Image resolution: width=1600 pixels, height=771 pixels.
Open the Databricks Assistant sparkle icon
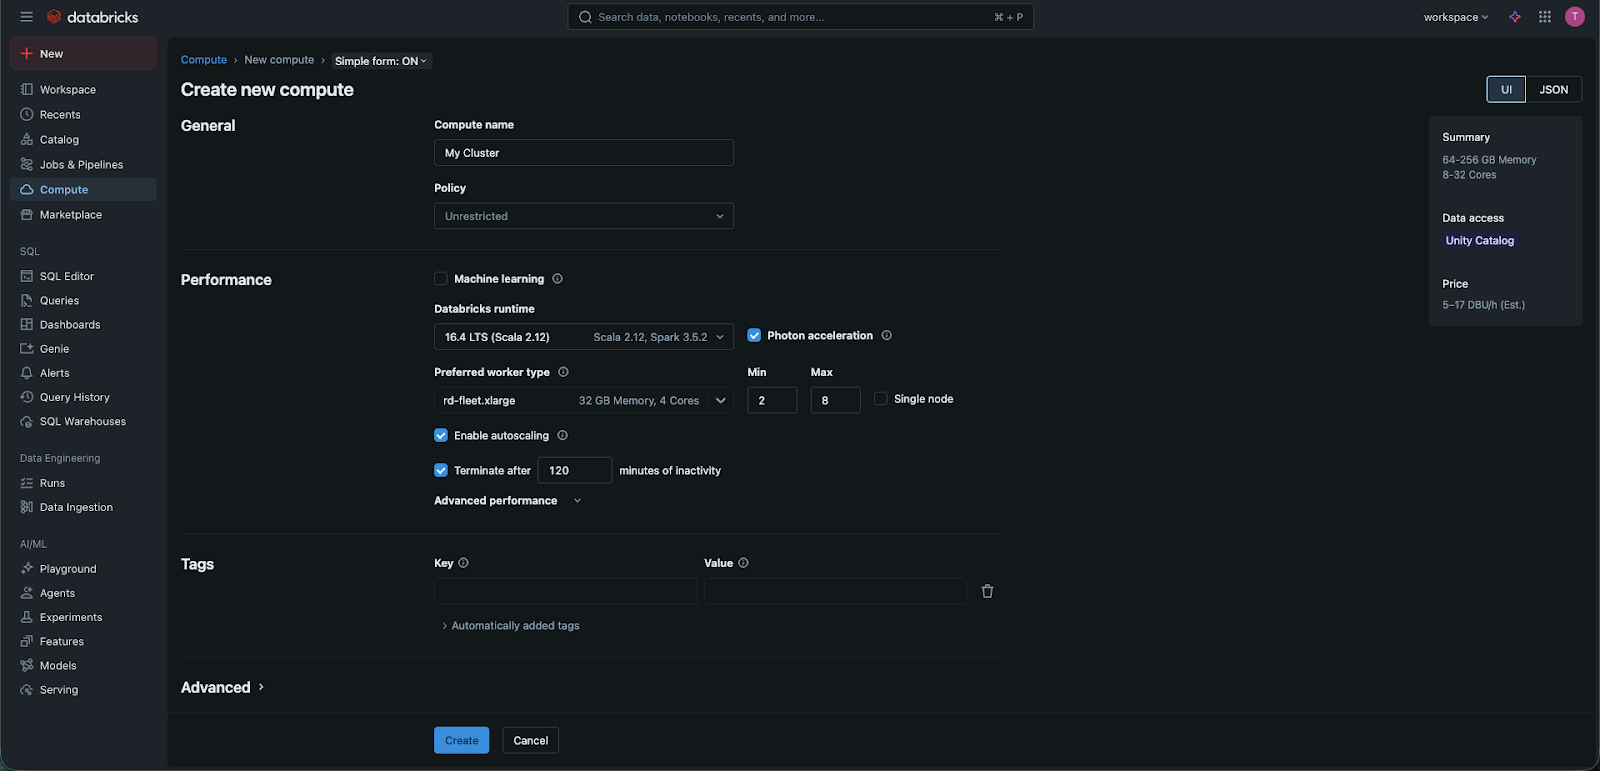click(x=1515, y=17)
